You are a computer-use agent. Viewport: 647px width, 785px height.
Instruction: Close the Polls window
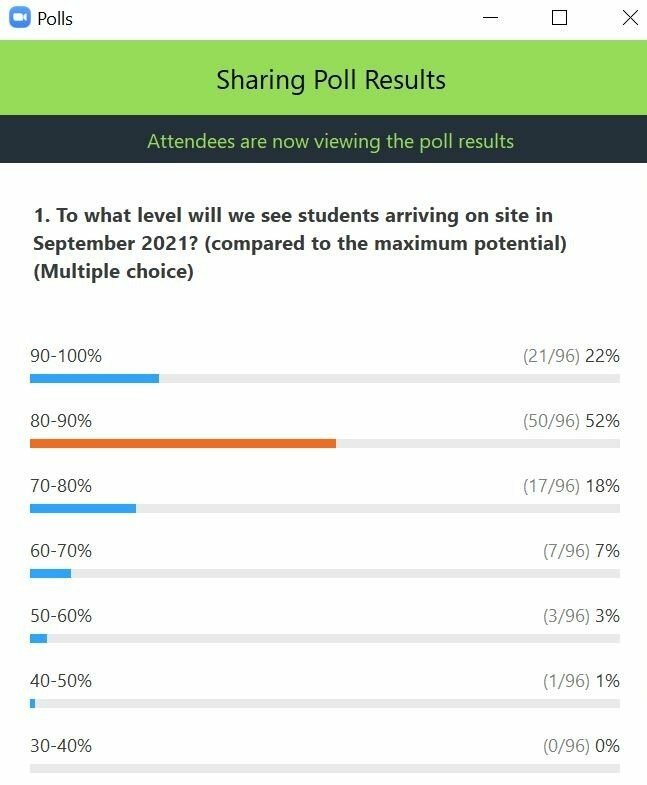coord(629,18)
